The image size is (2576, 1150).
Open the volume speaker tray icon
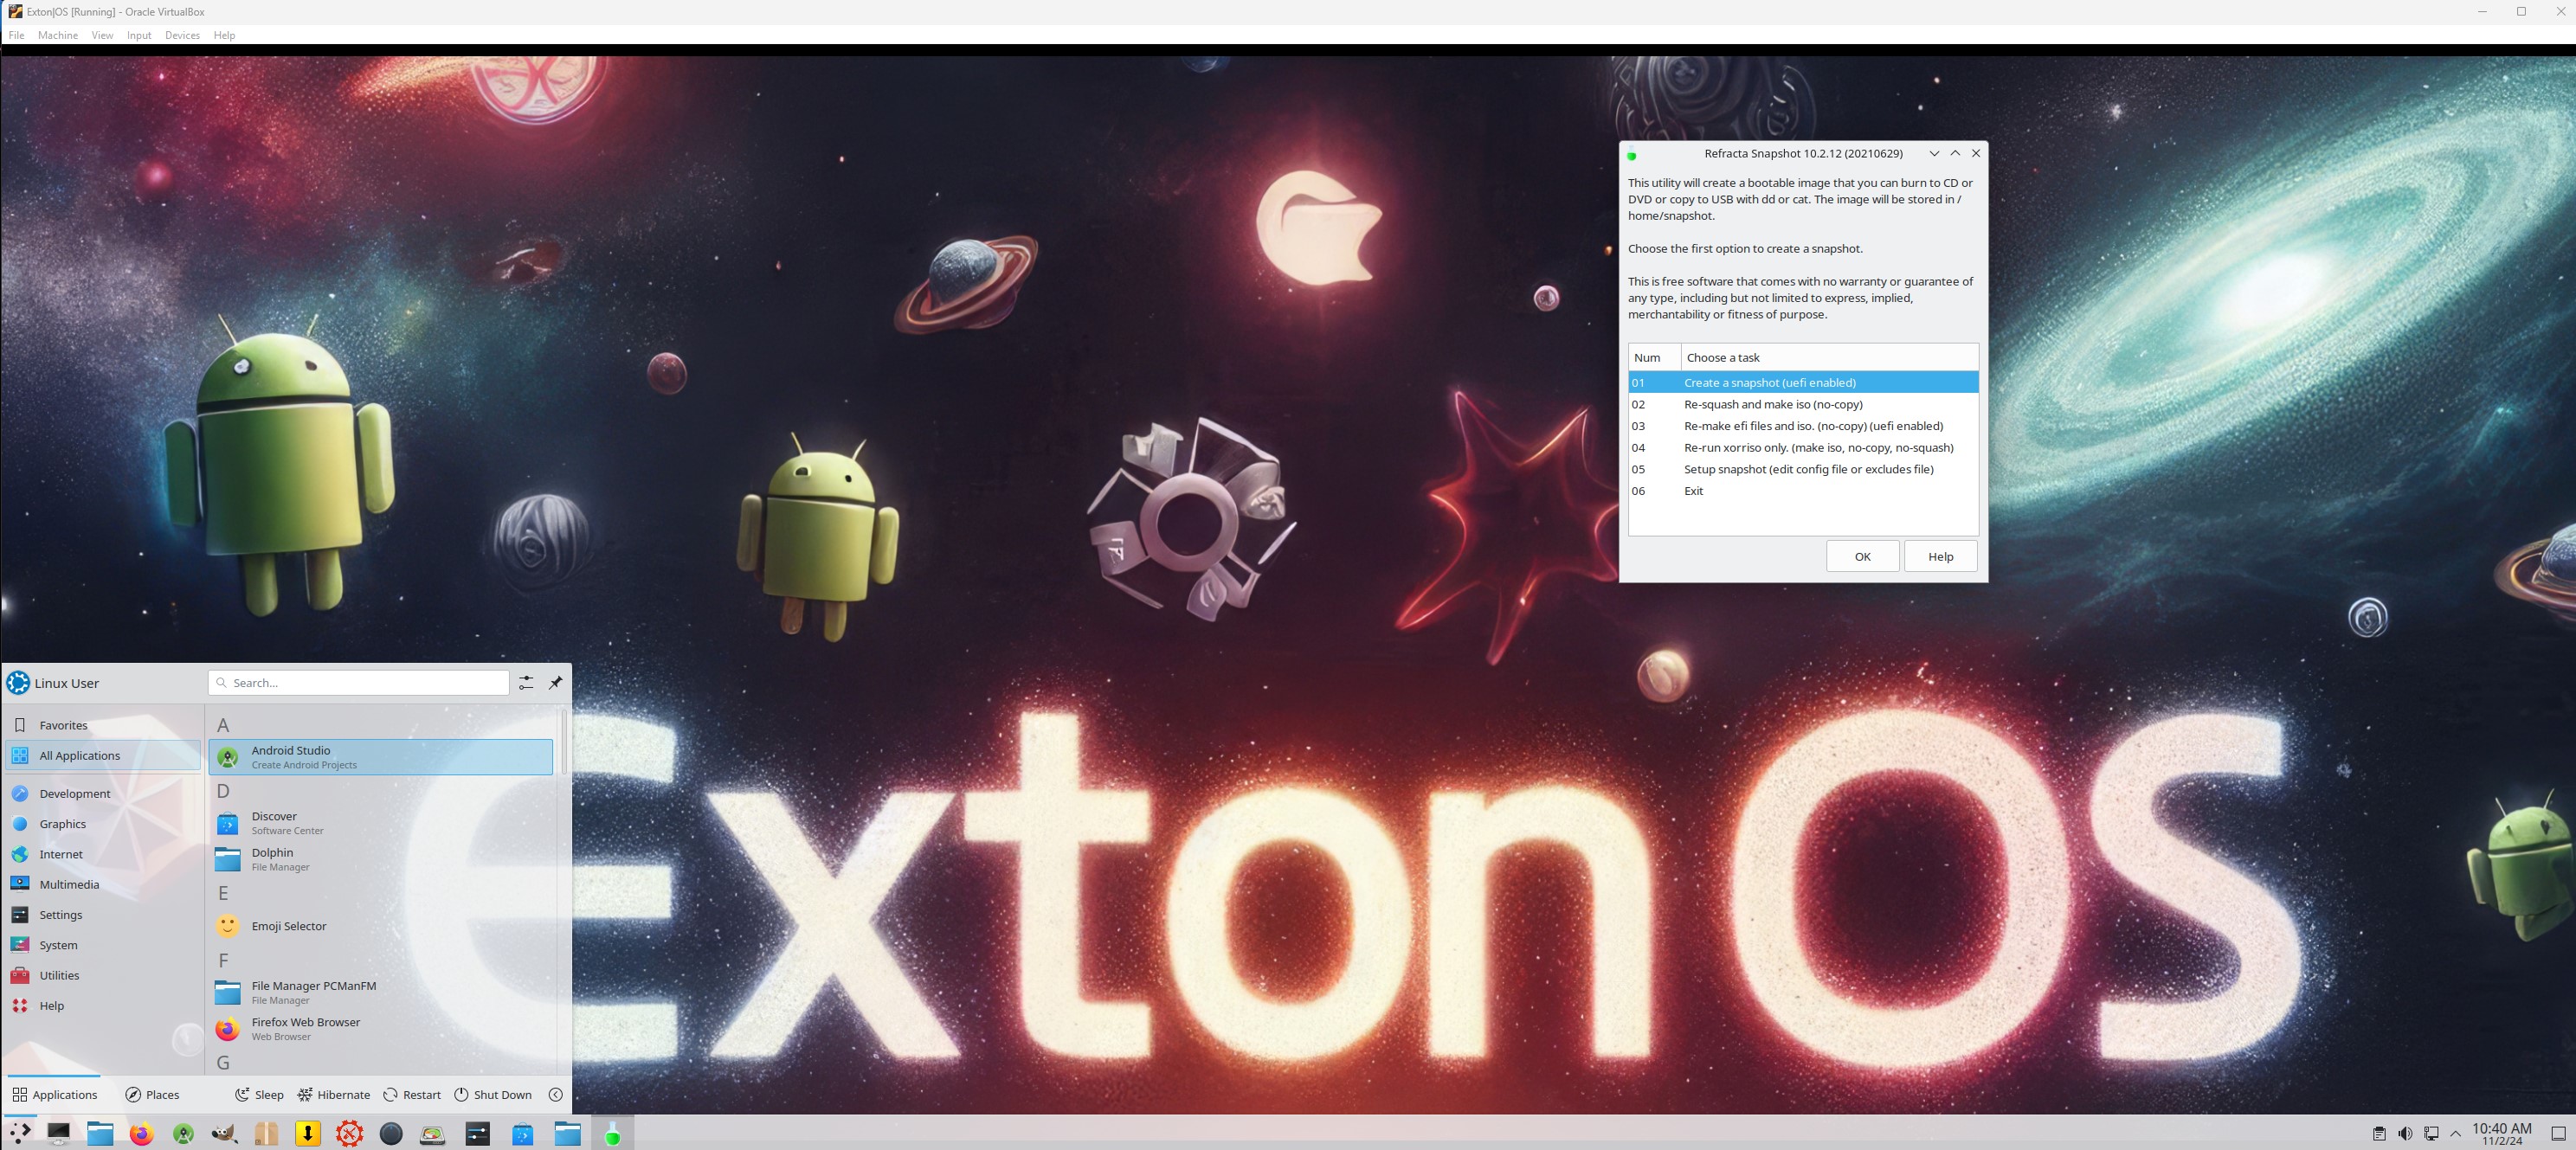[x=2405, y=1133]
